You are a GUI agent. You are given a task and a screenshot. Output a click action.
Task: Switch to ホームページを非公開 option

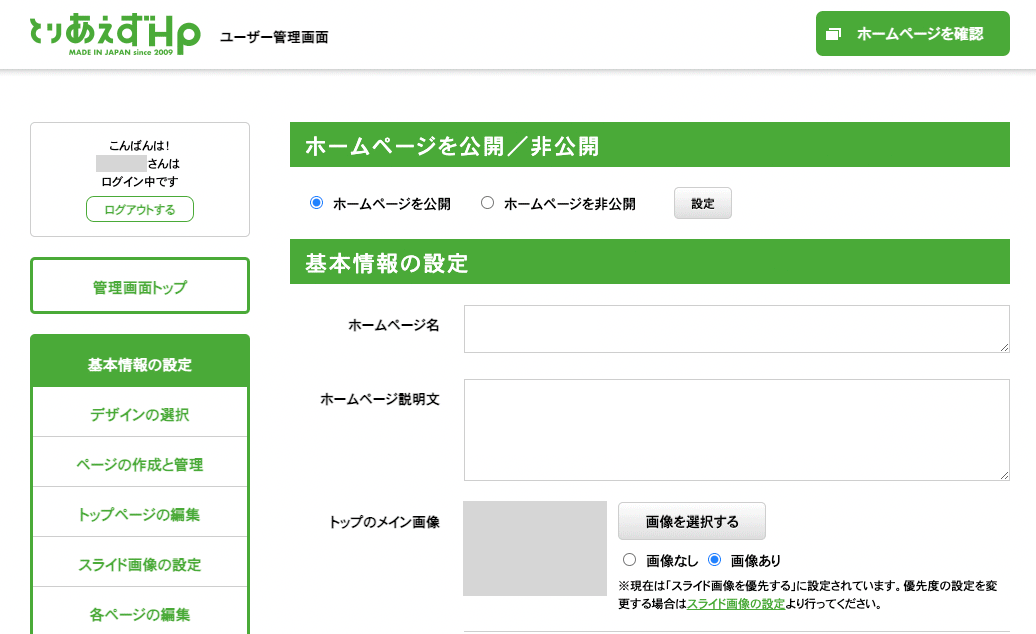(x=487, y=202)
